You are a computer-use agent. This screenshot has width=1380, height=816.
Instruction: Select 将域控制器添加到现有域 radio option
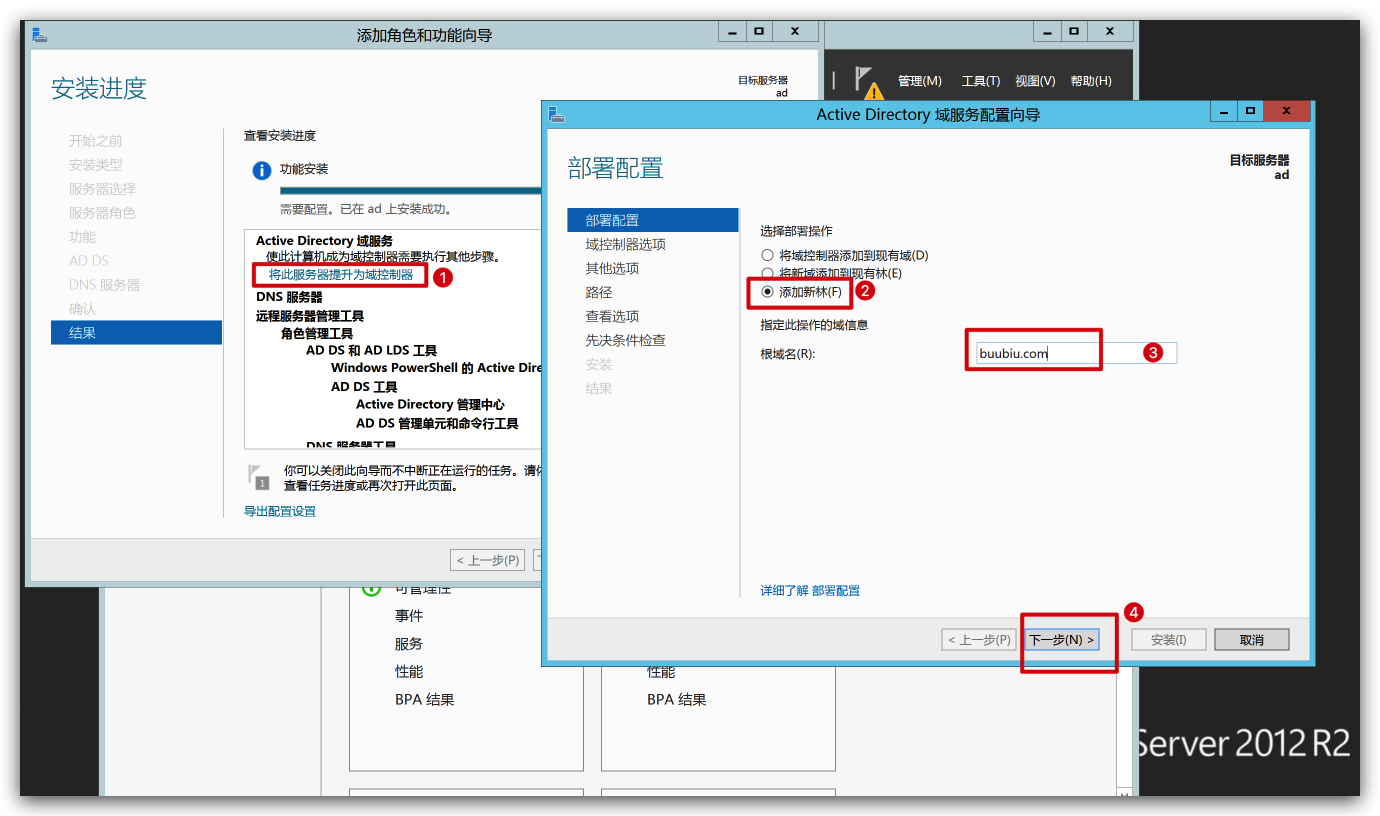click(768, 256)
